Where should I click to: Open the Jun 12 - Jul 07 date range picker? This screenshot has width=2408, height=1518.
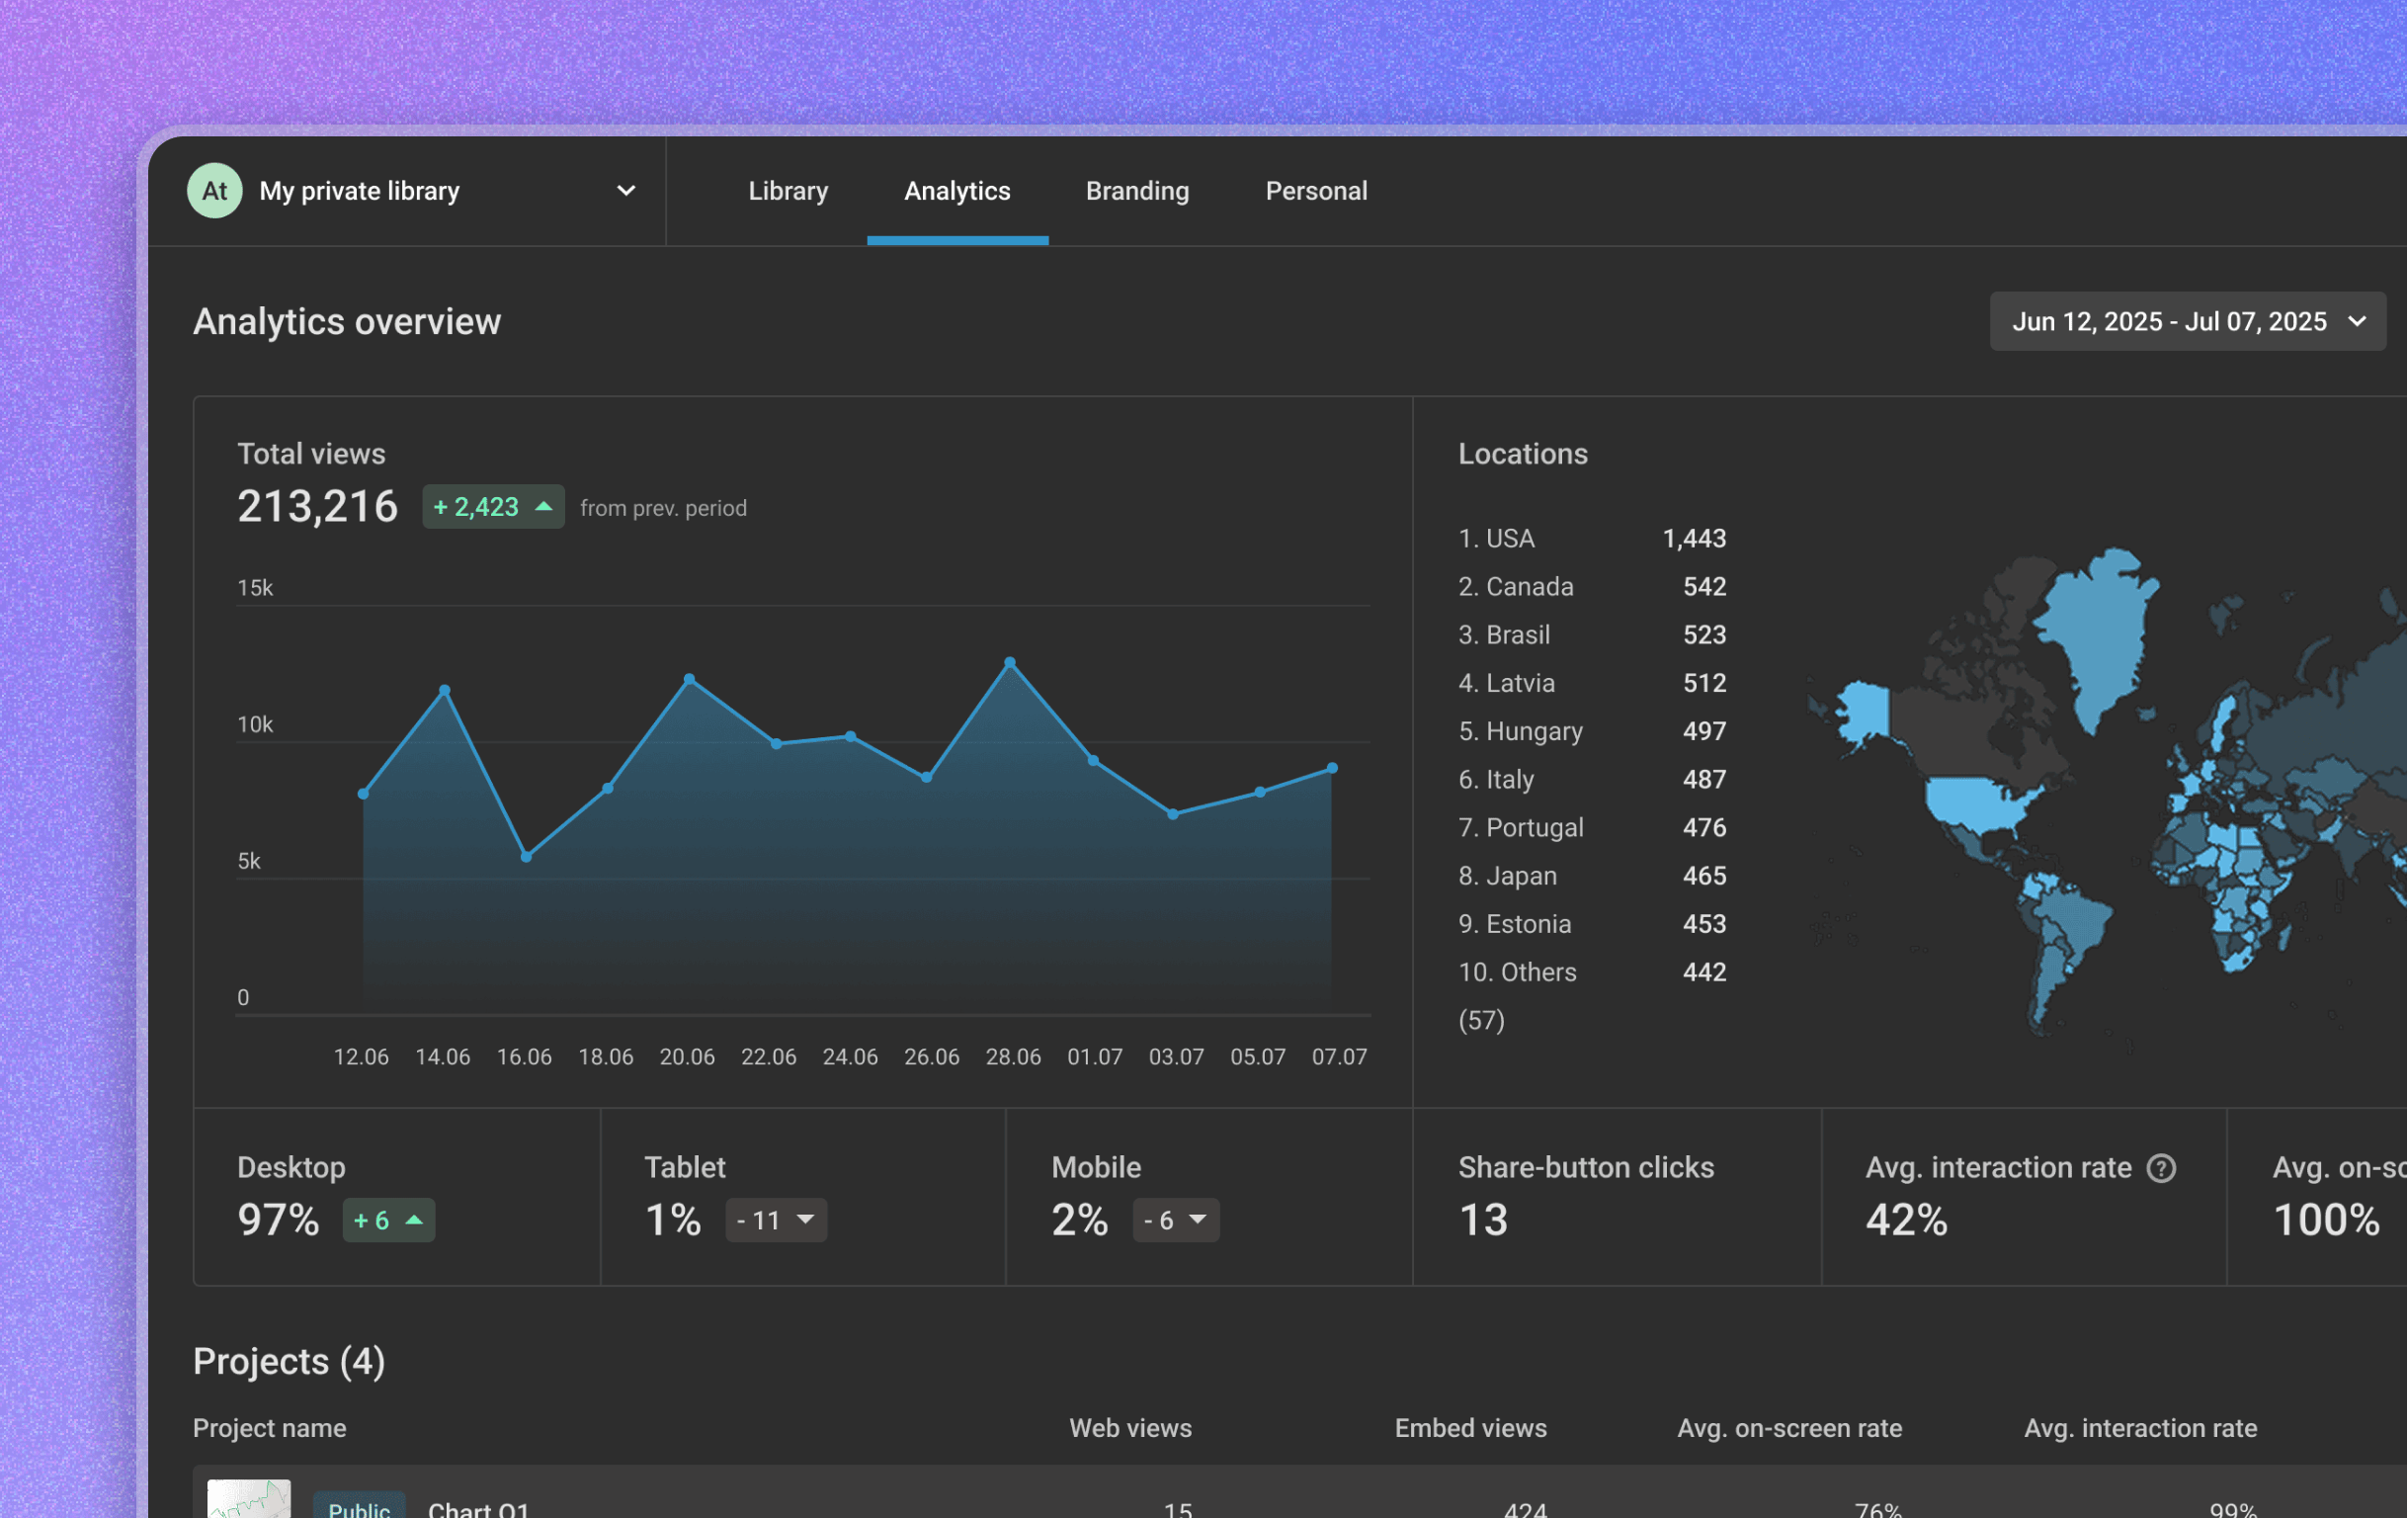[2187, 321]
